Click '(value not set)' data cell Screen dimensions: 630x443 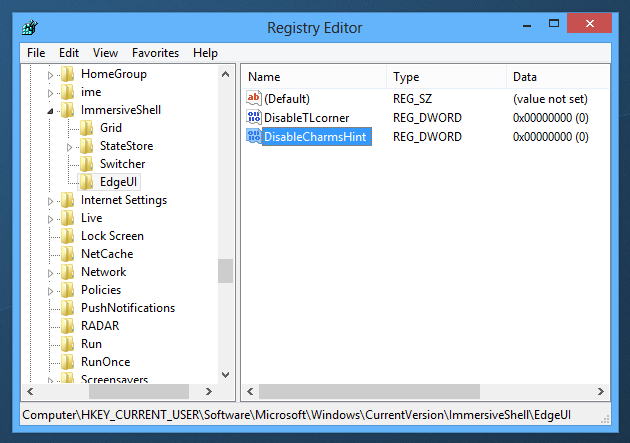550,99
